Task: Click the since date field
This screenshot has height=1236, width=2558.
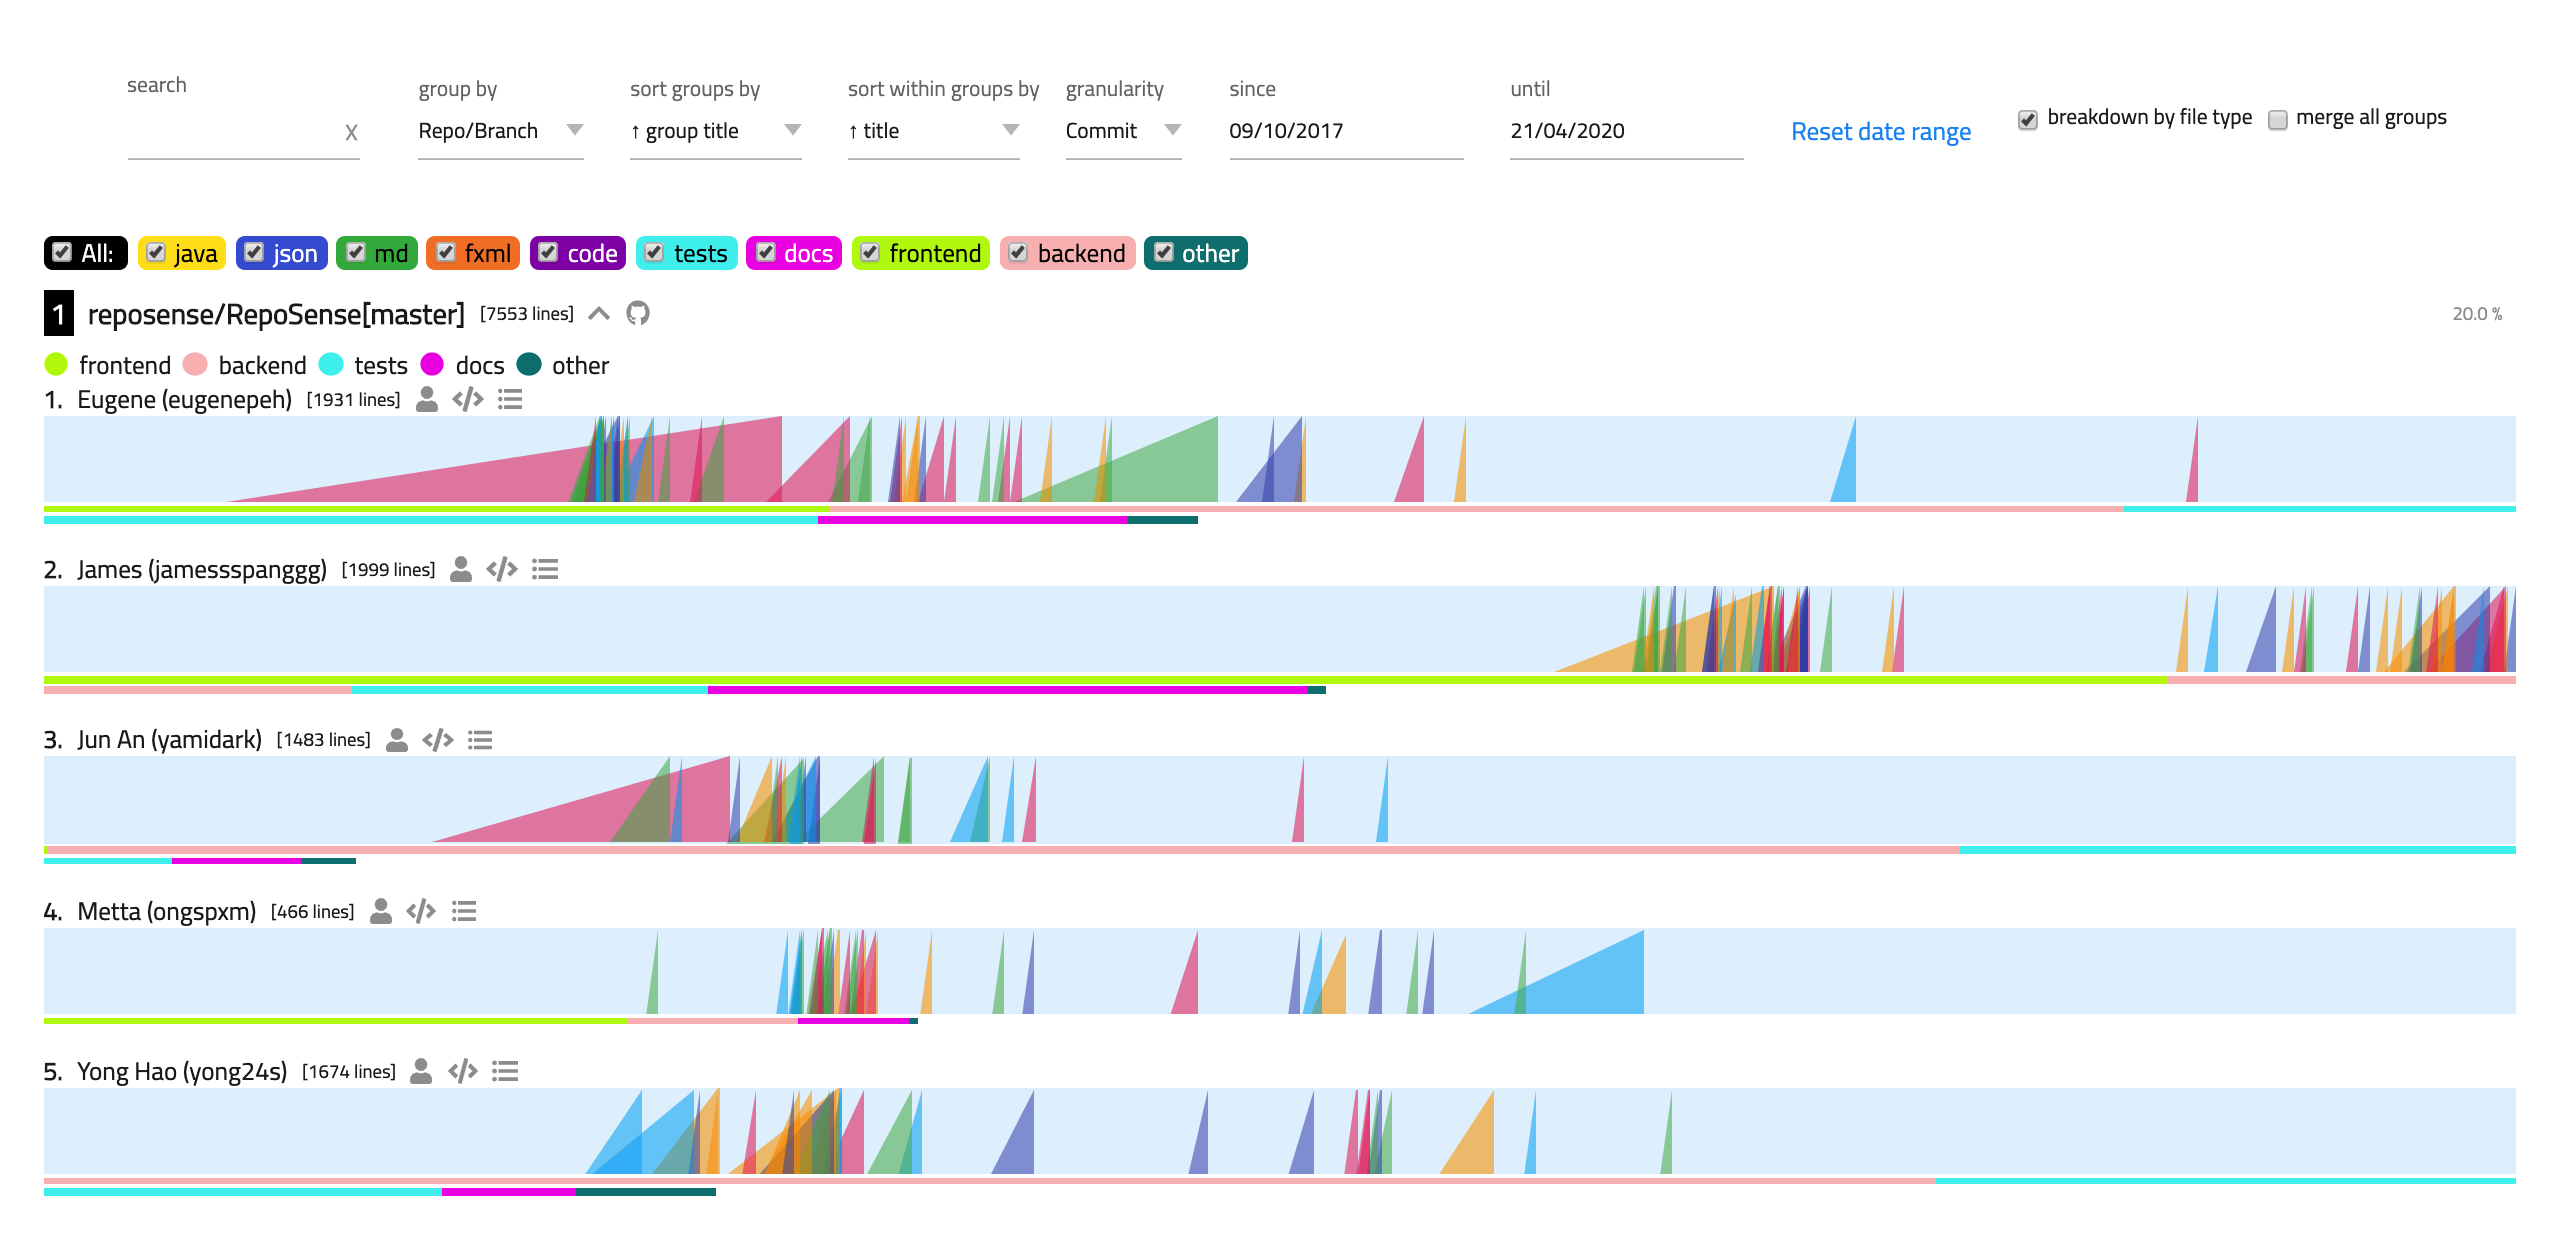Action: point(1345,131)
